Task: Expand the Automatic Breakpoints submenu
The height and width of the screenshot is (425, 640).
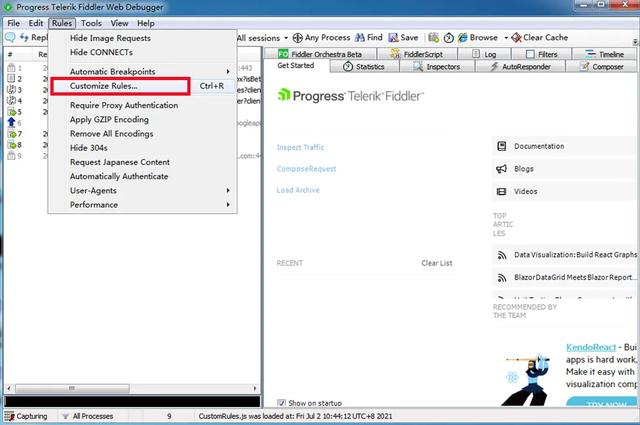Action: click(x=142, y=71)
